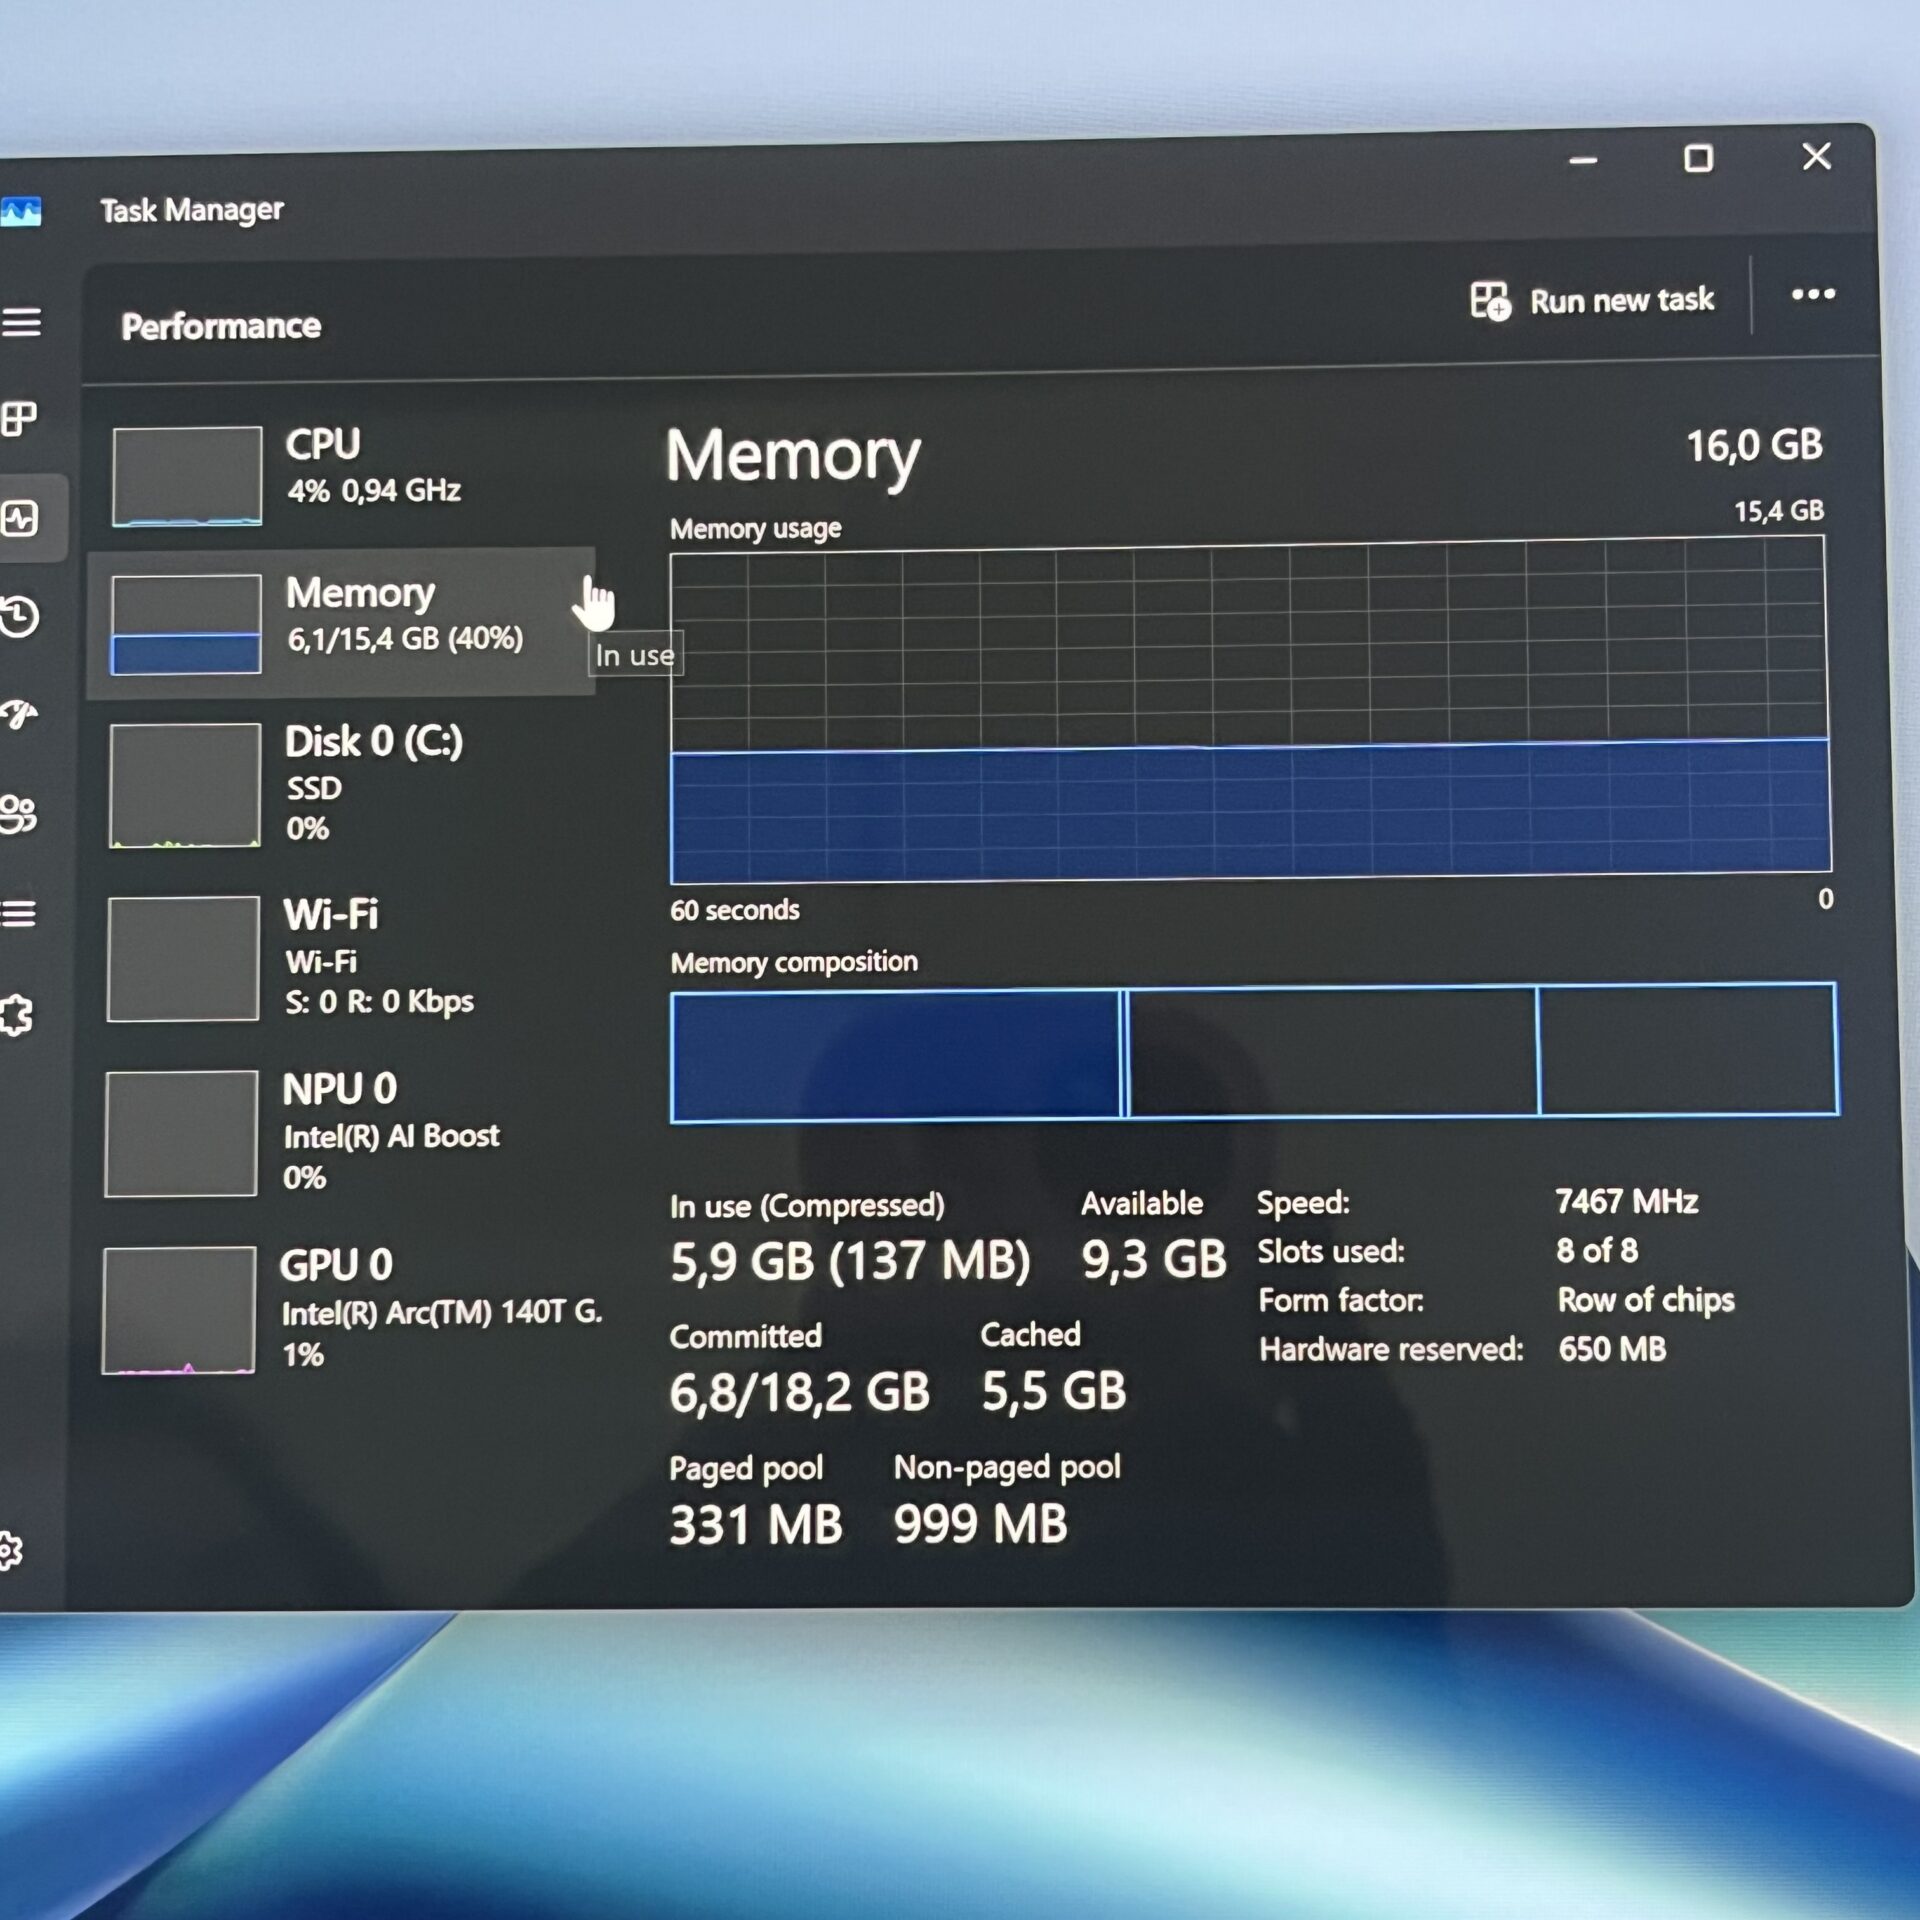Select the Memory performance item
Screen dimensions: 1920x1920
tap(341, 622)
